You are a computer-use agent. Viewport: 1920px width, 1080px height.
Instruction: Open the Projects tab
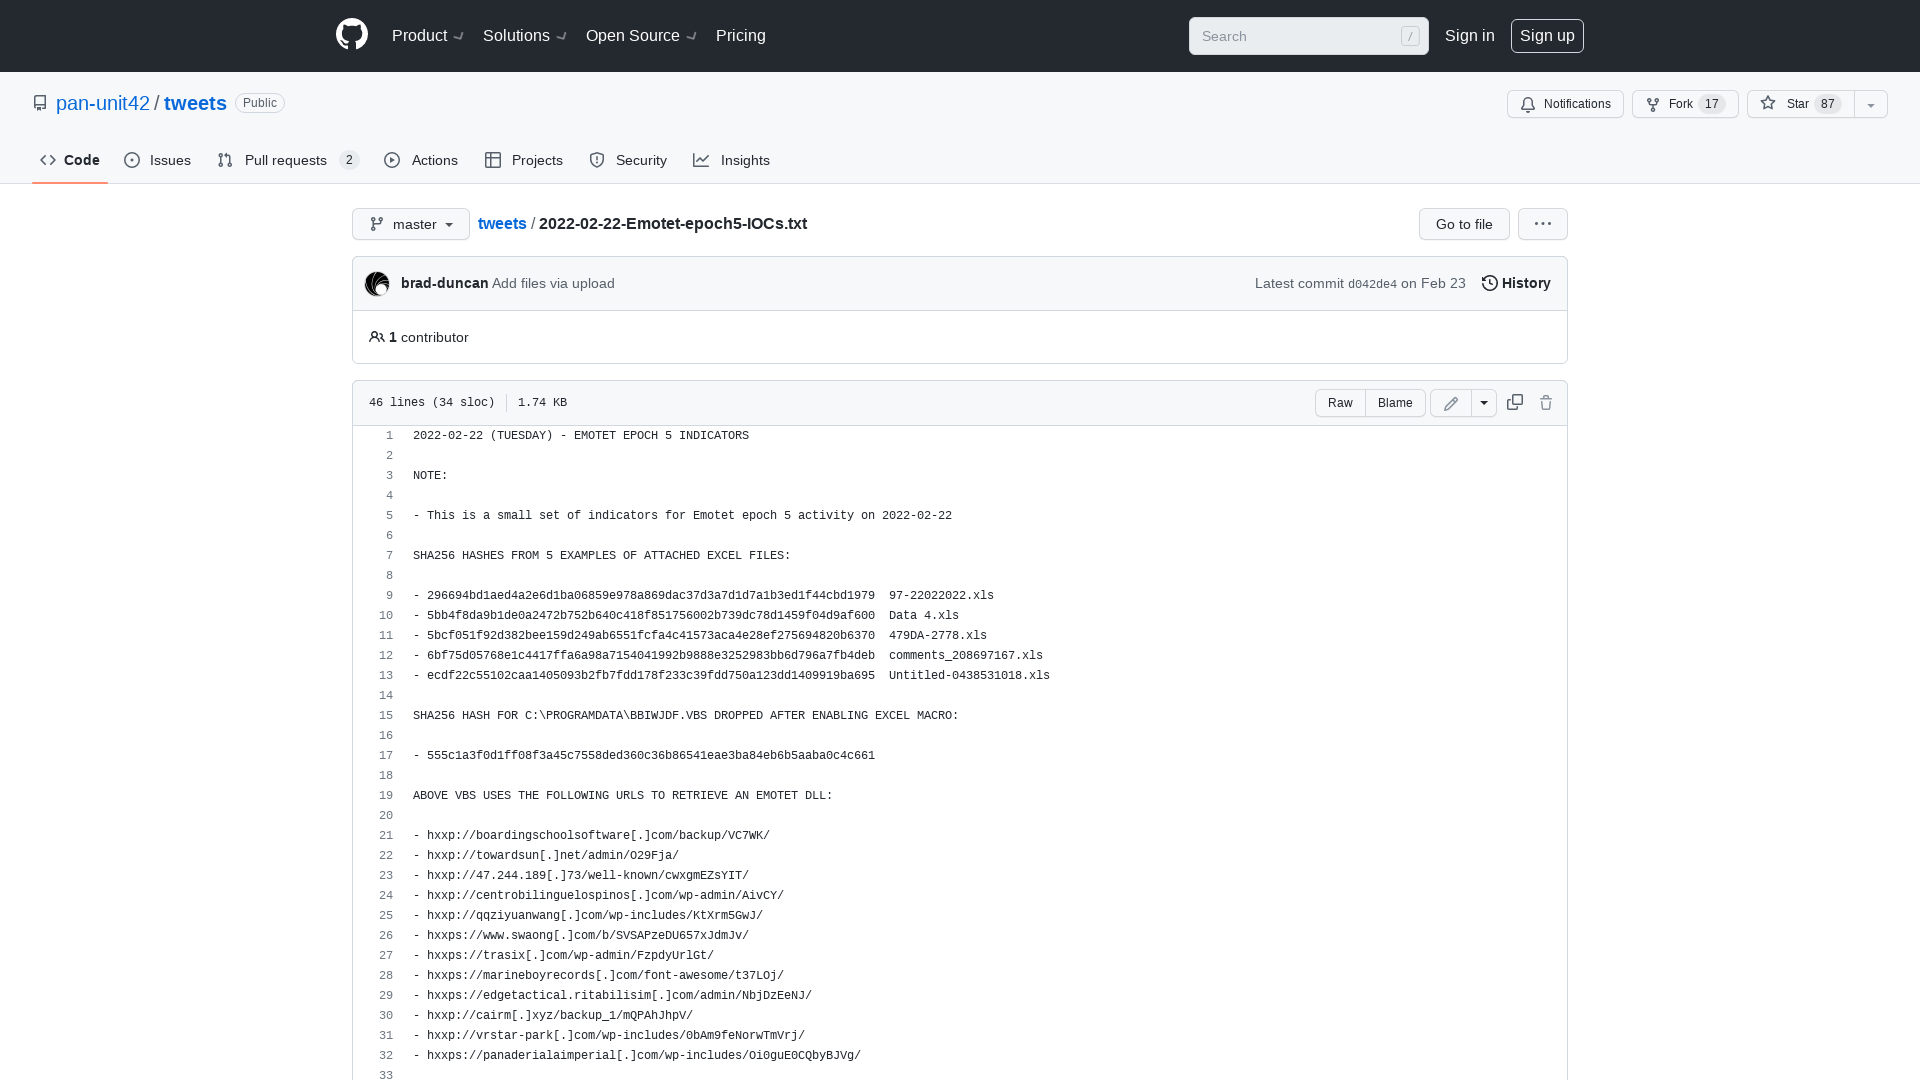pyautogui.click(x=524, y=160)
